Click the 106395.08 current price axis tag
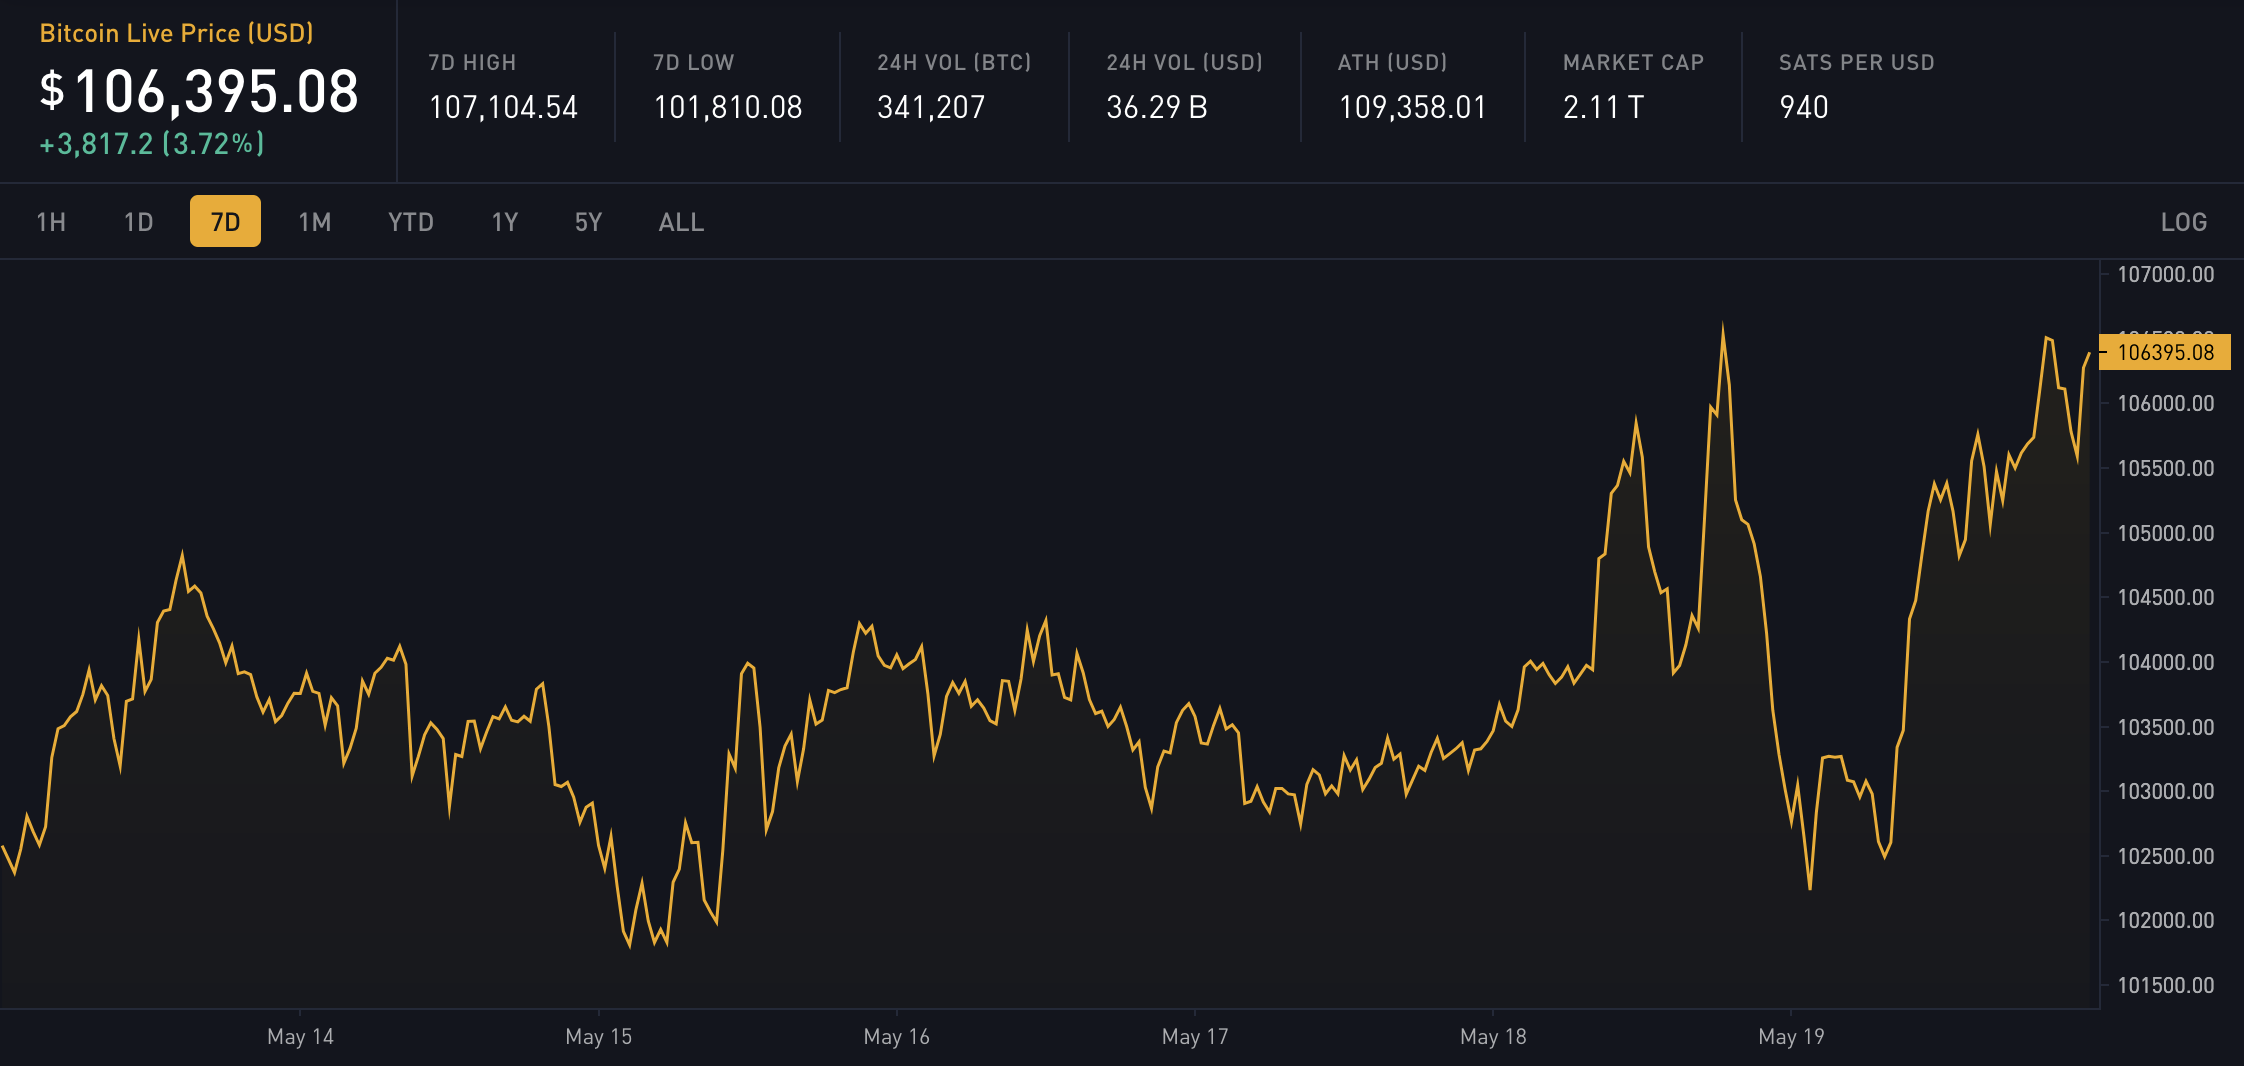This screenshot has height=1066, width=2244. (x=2165, y=352)
